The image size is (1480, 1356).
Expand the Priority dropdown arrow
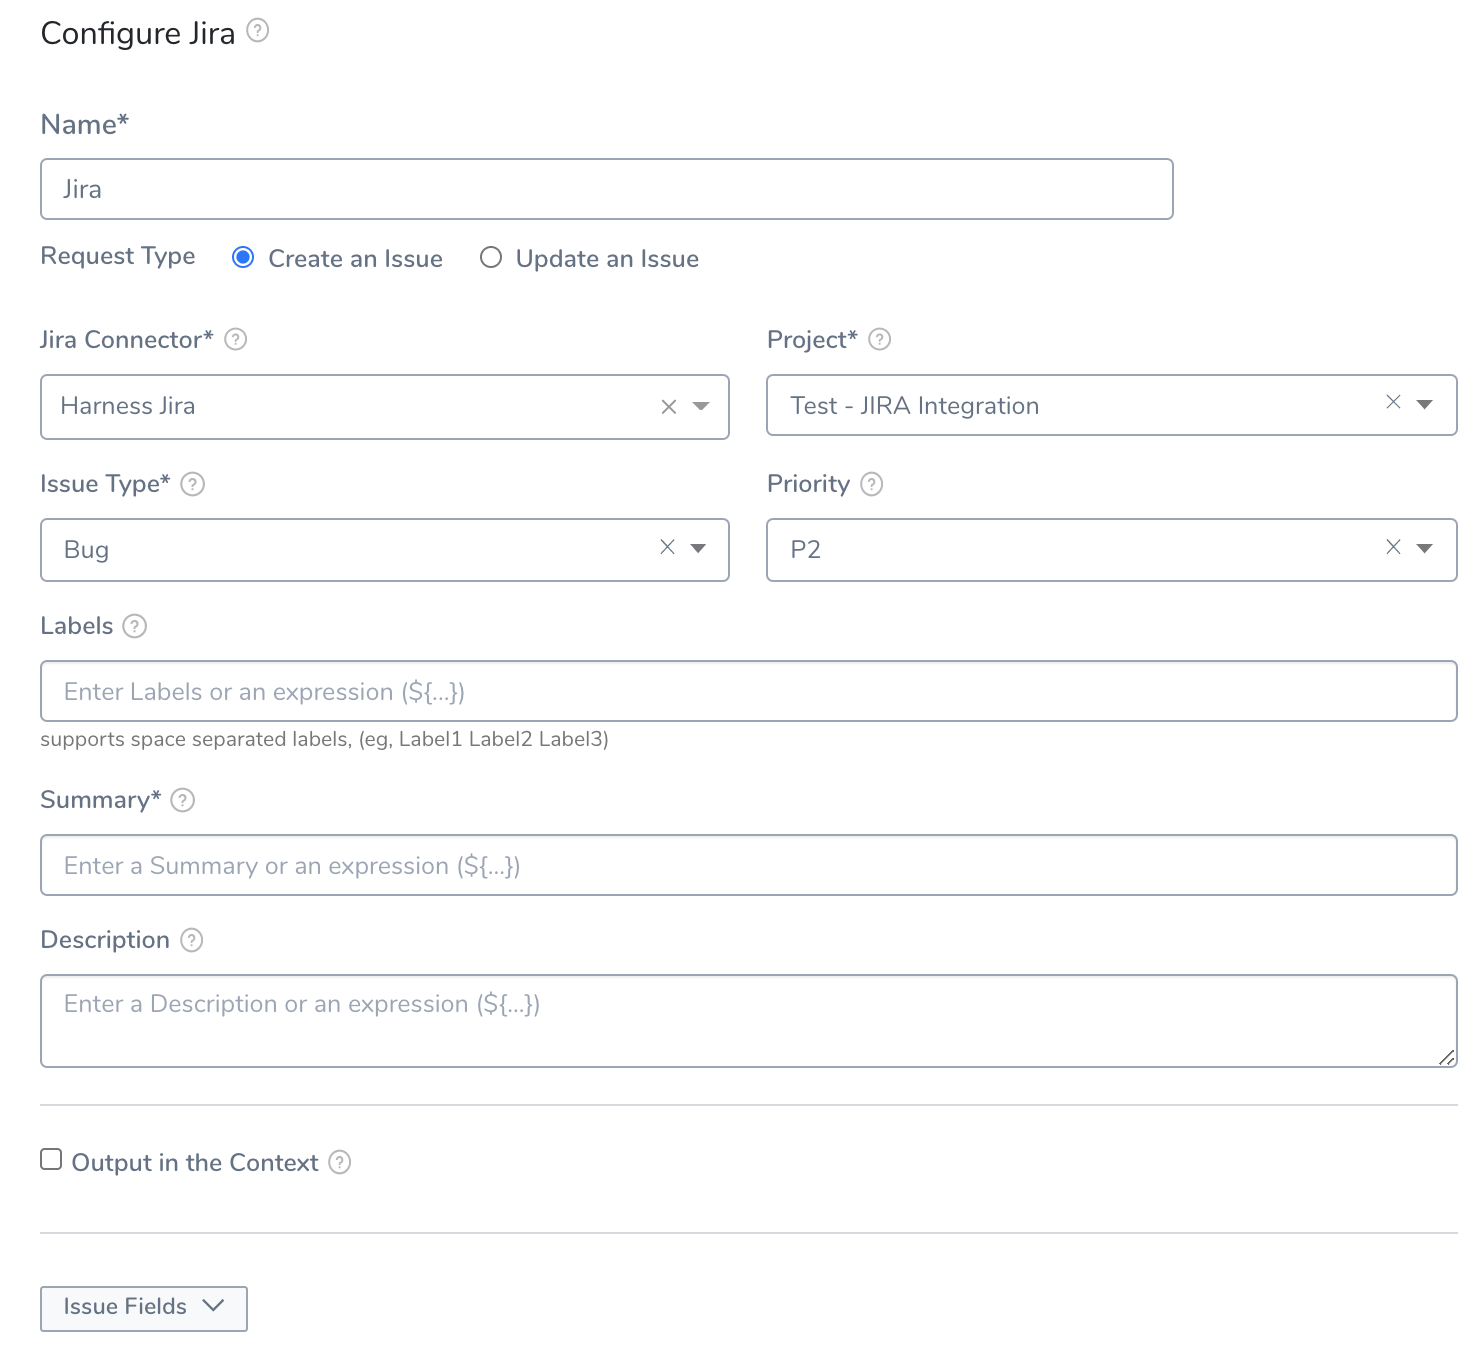pyautogui.click(x=1425, y=548)
